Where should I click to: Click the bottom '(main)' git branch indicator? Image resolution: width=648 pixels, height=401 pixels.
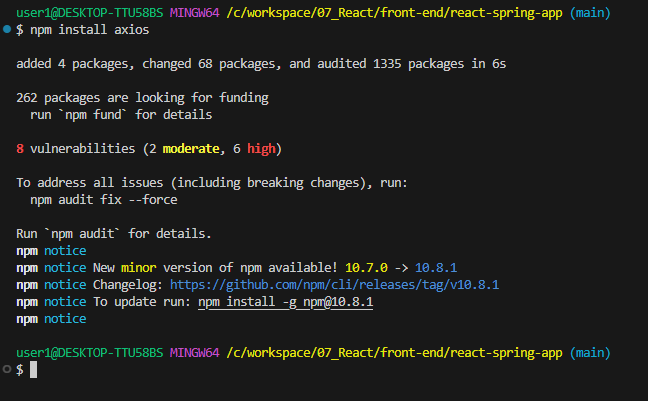click(x=590, y=353)
